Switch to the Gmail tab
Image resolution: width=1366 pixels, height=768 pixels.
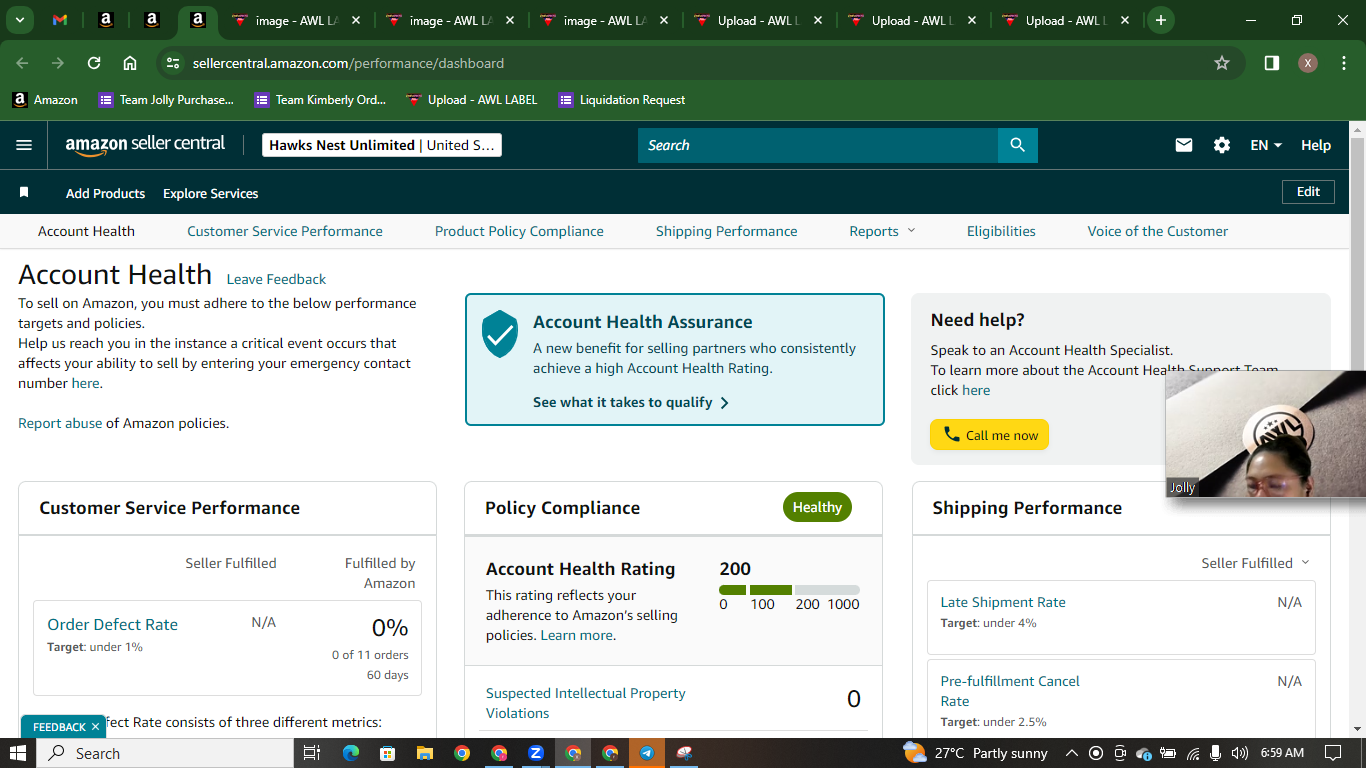tap(60, 20)
